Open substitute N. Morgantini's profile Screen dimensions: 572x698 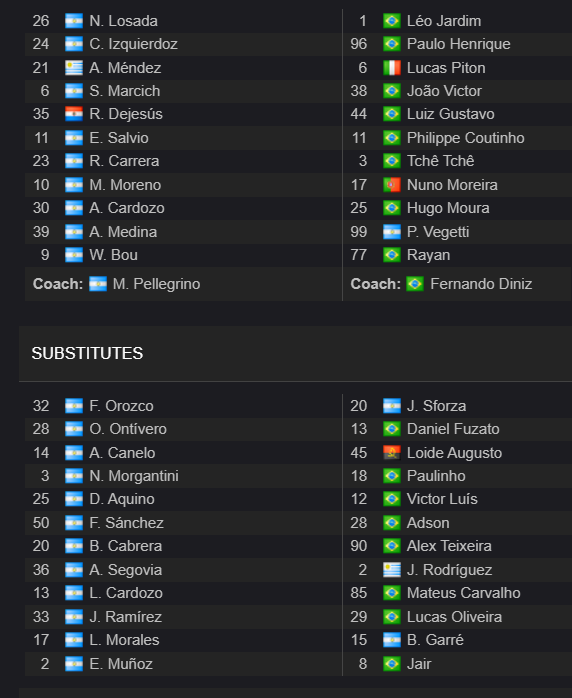click(134, 476)
